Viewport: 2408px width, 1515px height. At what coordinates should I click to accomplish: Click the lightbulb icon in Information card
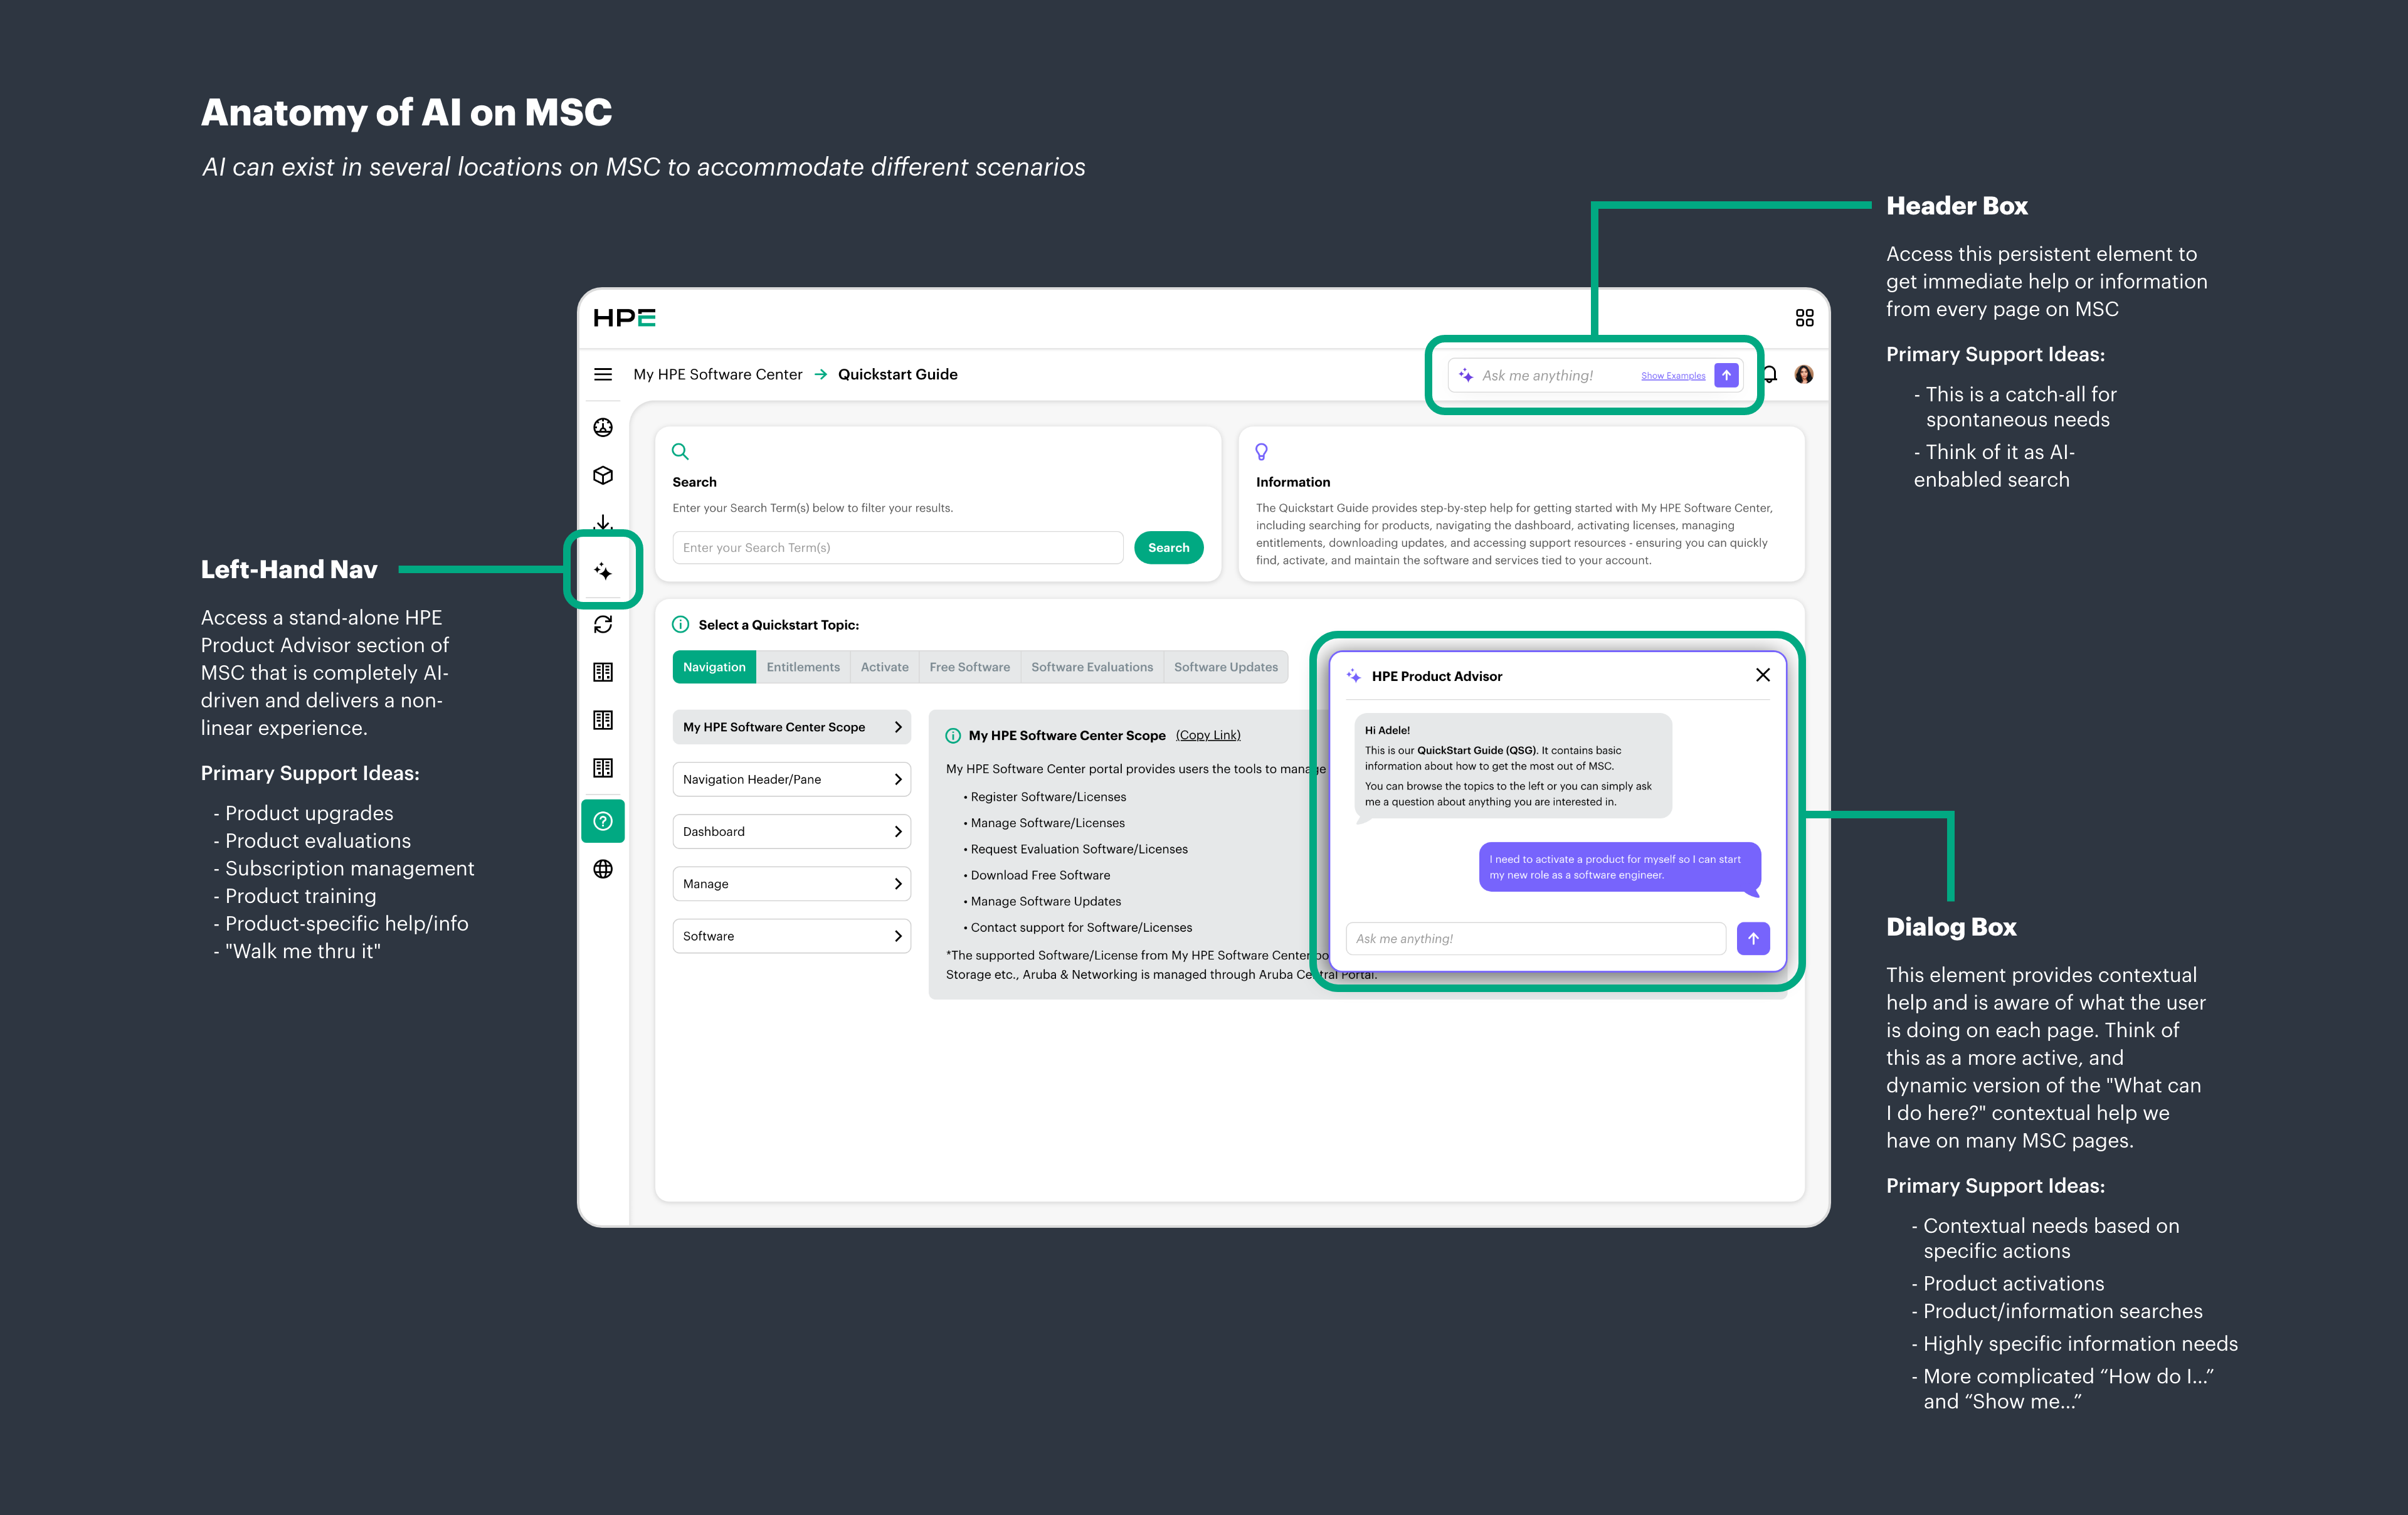click(x=1262, y=452)
